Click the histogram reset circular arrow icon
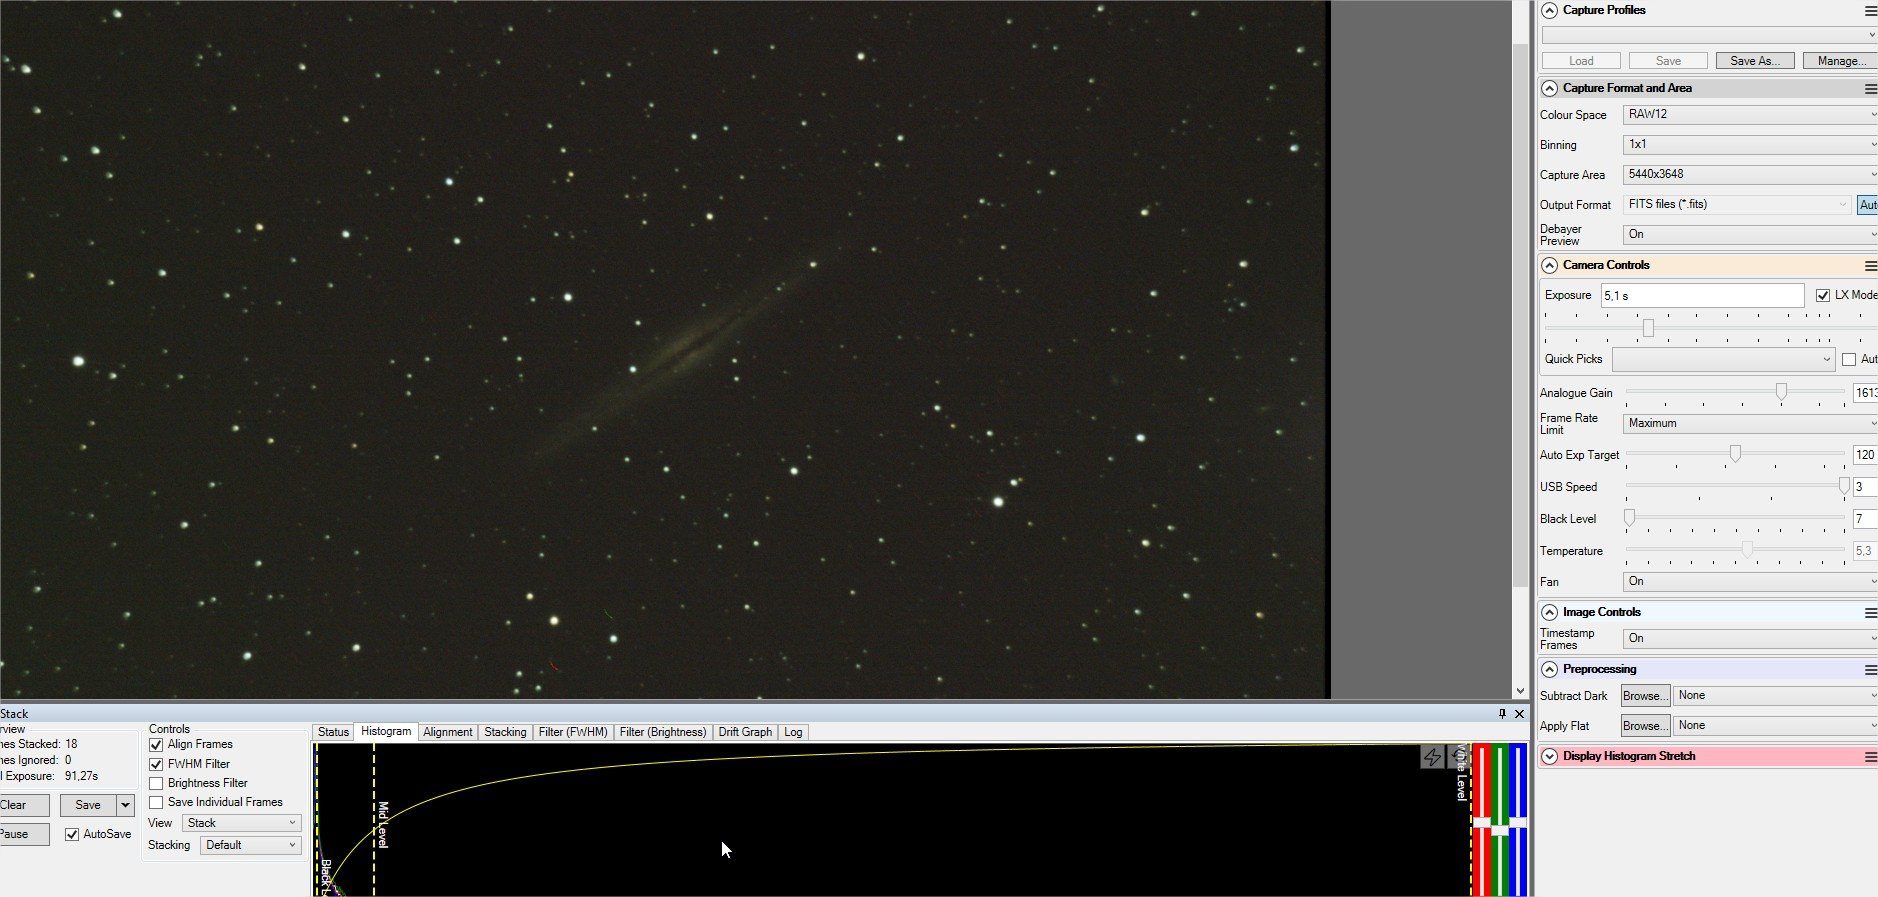Screen dimensions: 1878x897 1458,757
